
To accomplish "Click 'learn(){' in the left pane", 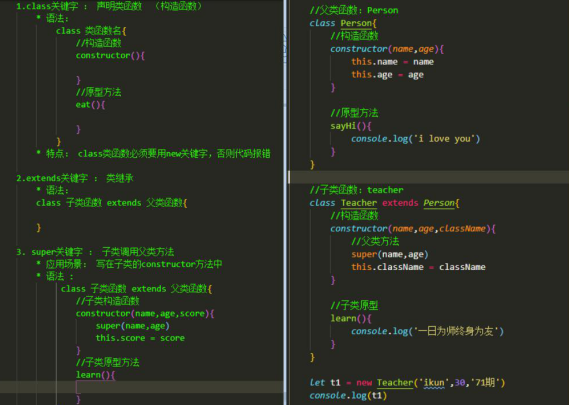I will tap(95, 375).
